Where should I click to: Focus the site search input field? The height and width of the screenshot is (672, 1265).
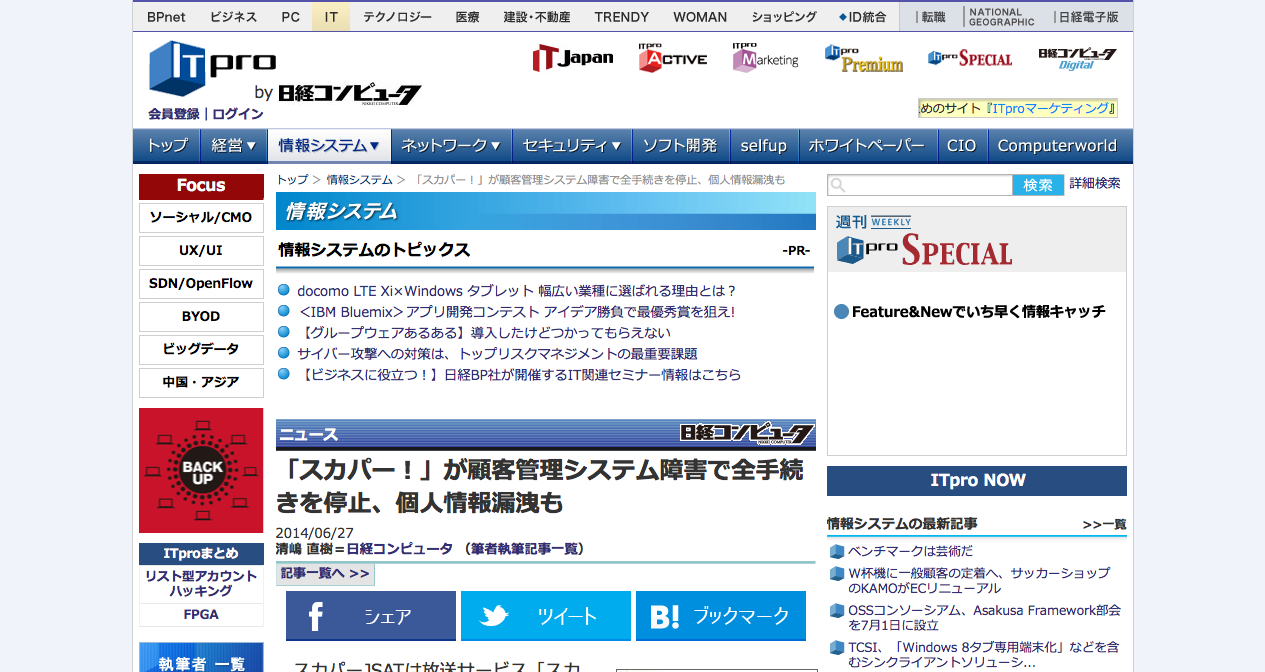(x=920, y=185)
